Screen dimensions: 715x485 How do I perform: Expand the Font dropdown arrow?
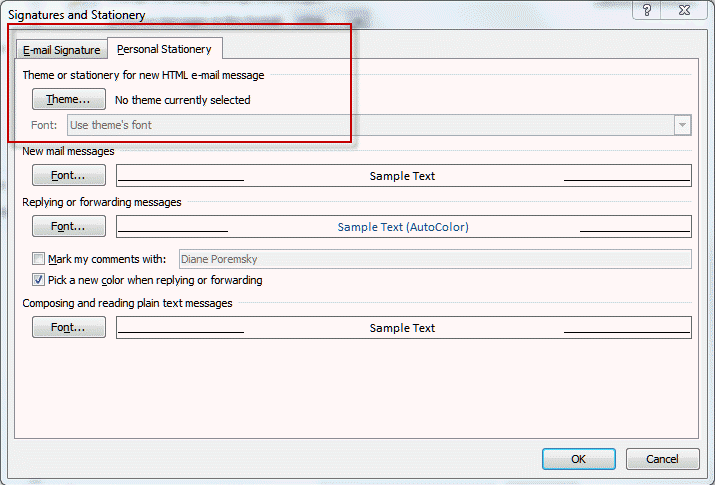click(682, 125)
